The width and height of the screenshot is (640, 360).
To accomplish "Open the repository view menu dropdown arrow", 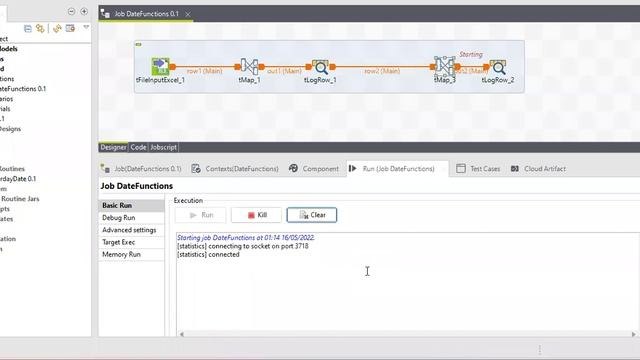I will pos(86,27).
